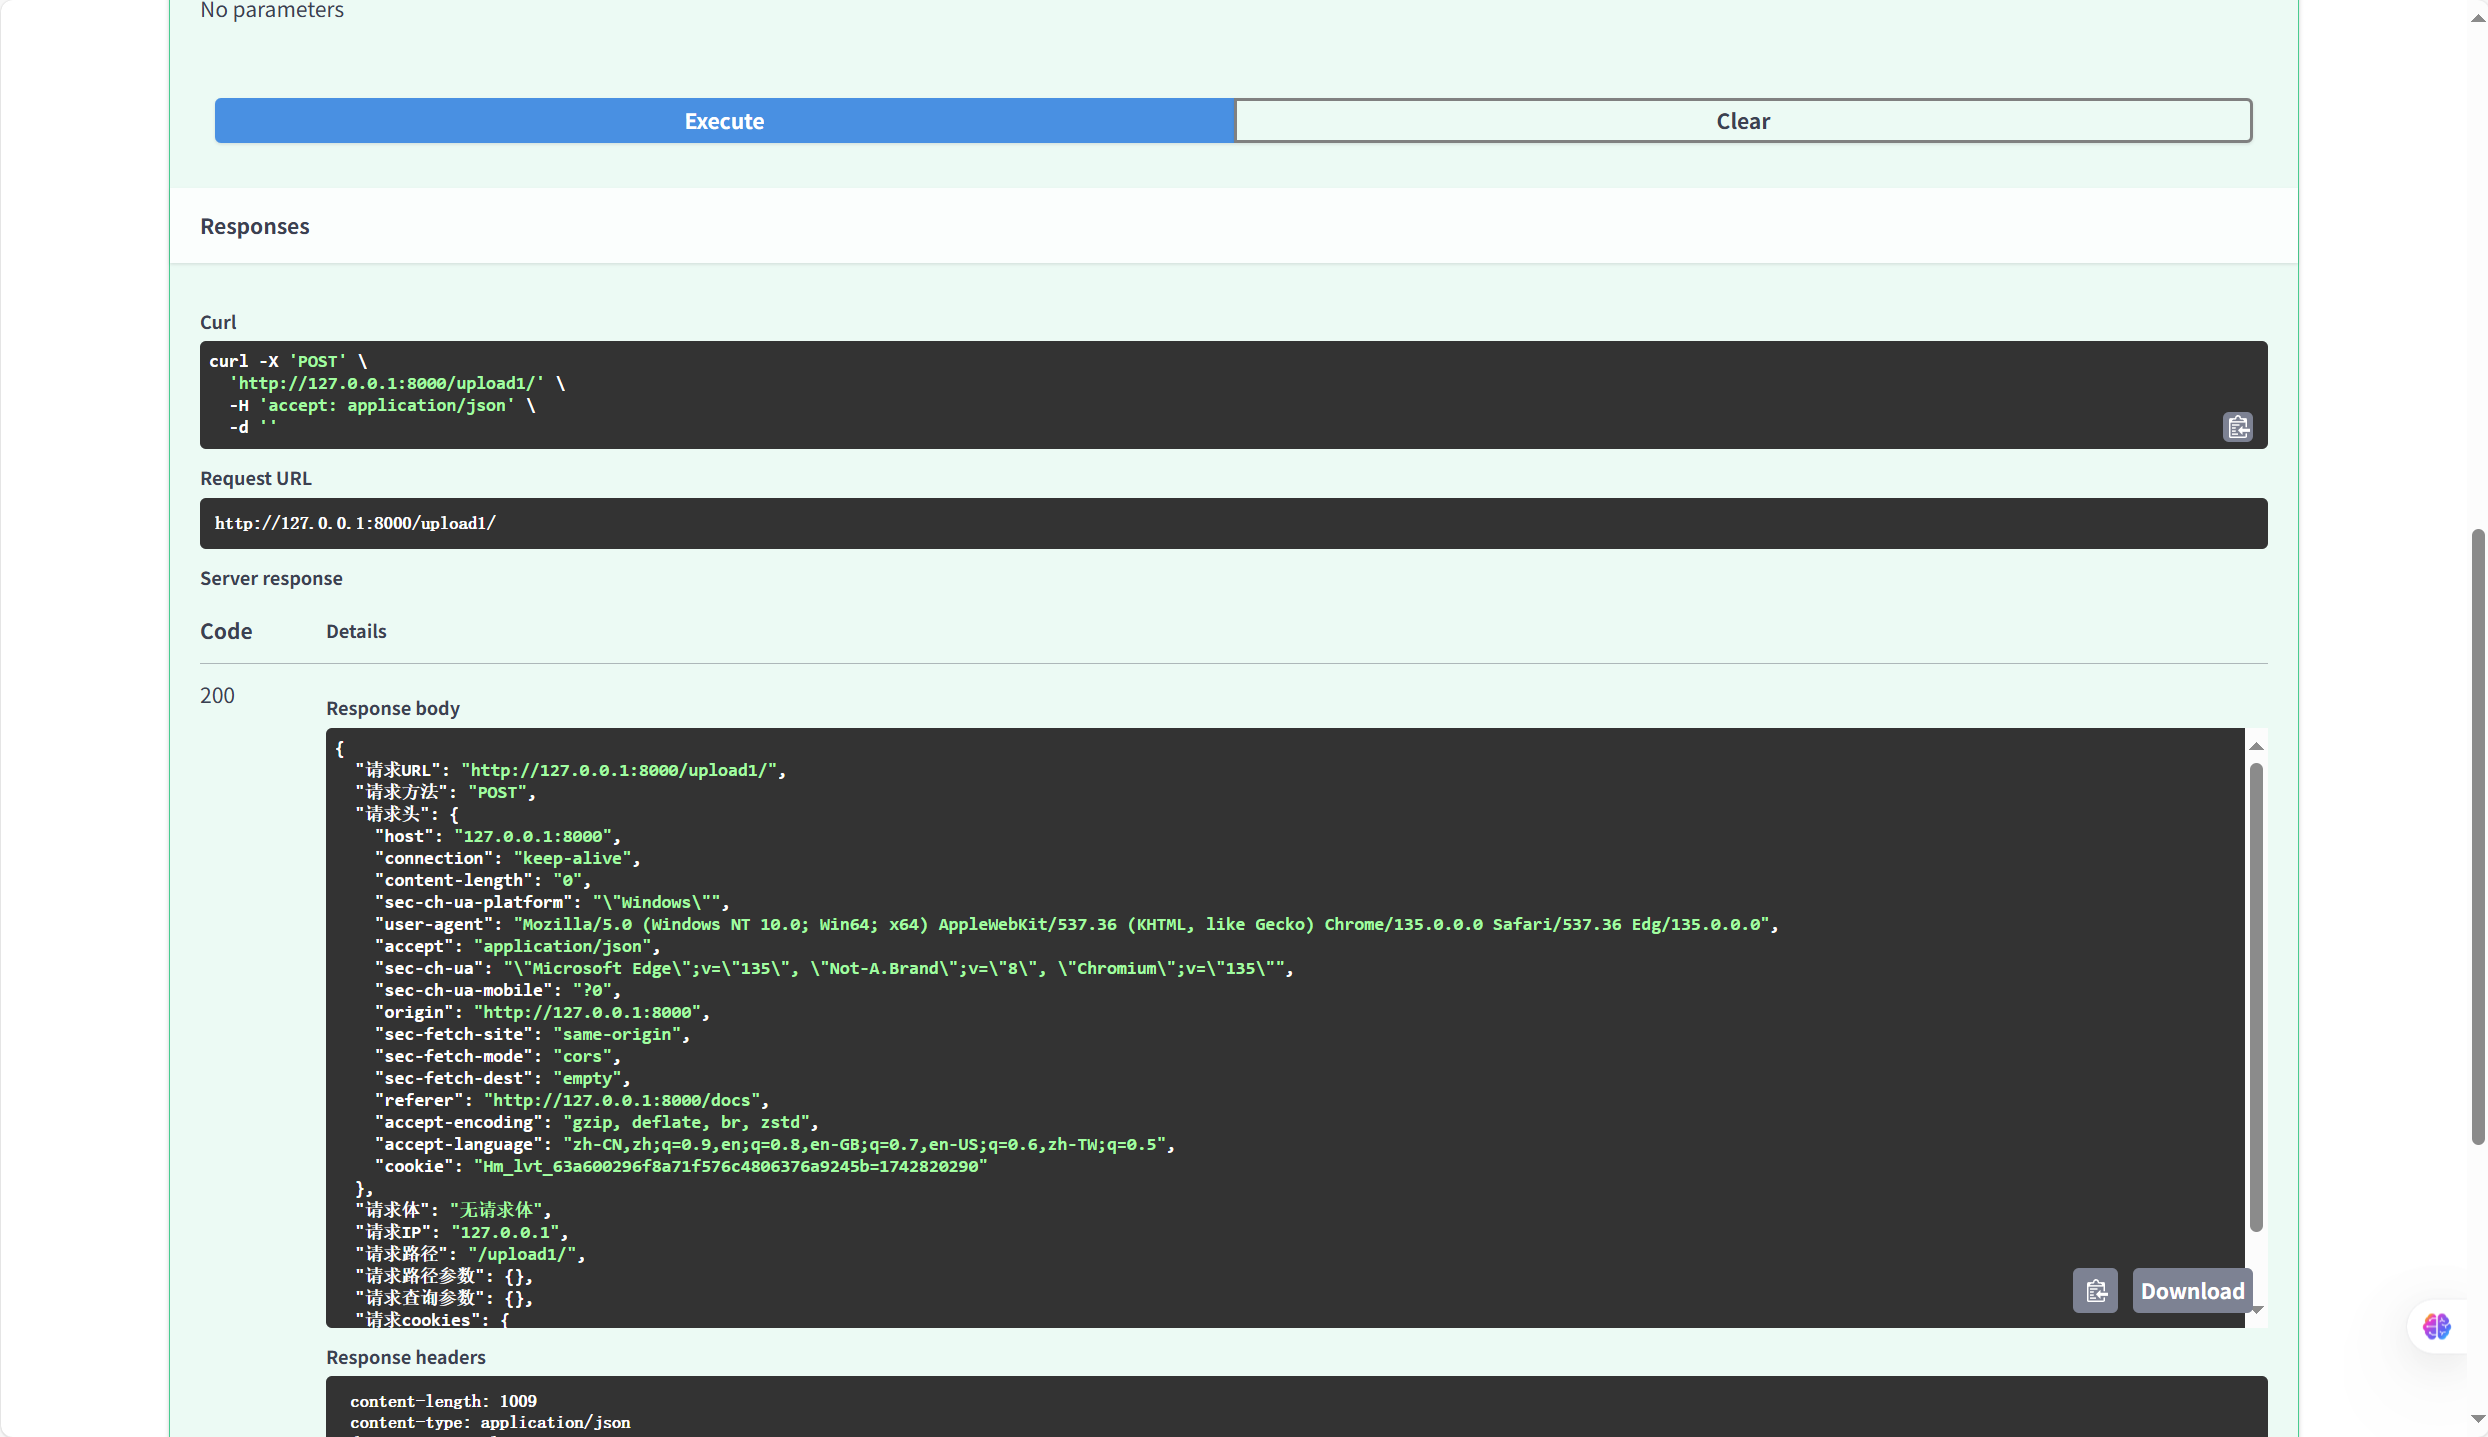The height and width of the screenshot is (1437, 2488).
Task: Click the "请求查询参数" line
Action: click(x=444, y=1298)
